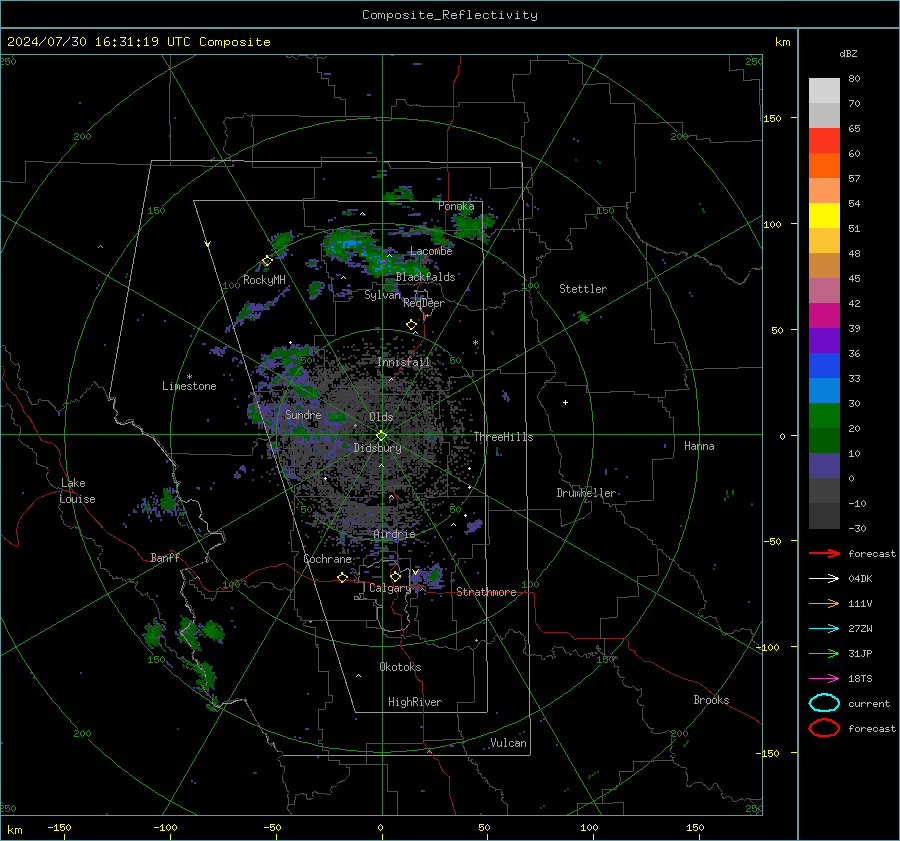The width and height of the screenshot is (900, 841).
Task: Click the Sundre label
Action: tap(303, 414)
